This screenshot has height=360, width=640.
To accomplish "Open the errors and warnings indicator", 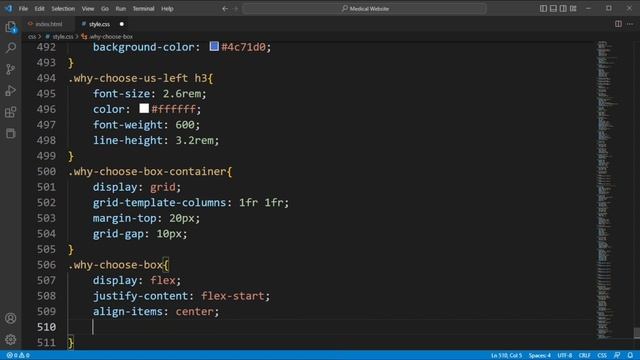I will [18, 356].
